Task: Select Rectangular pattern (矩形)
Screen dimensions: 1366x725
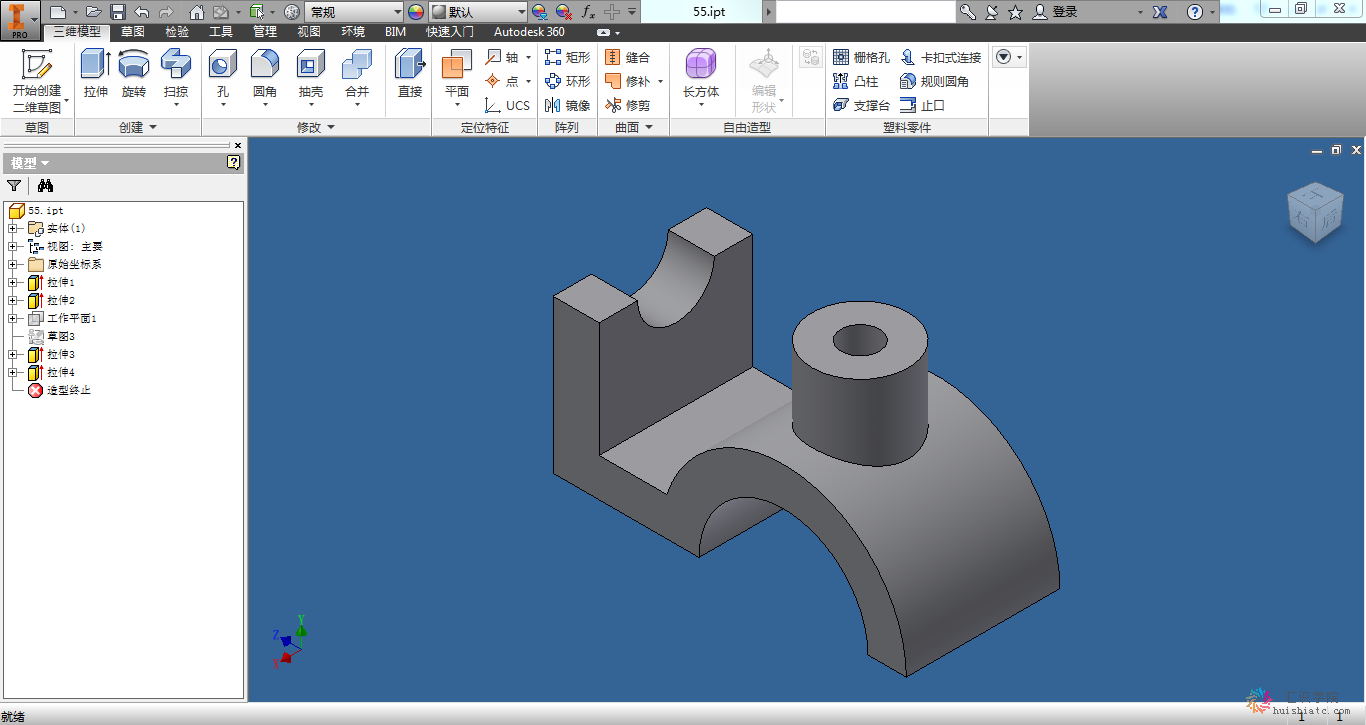Action: click(x=567, y=57)
